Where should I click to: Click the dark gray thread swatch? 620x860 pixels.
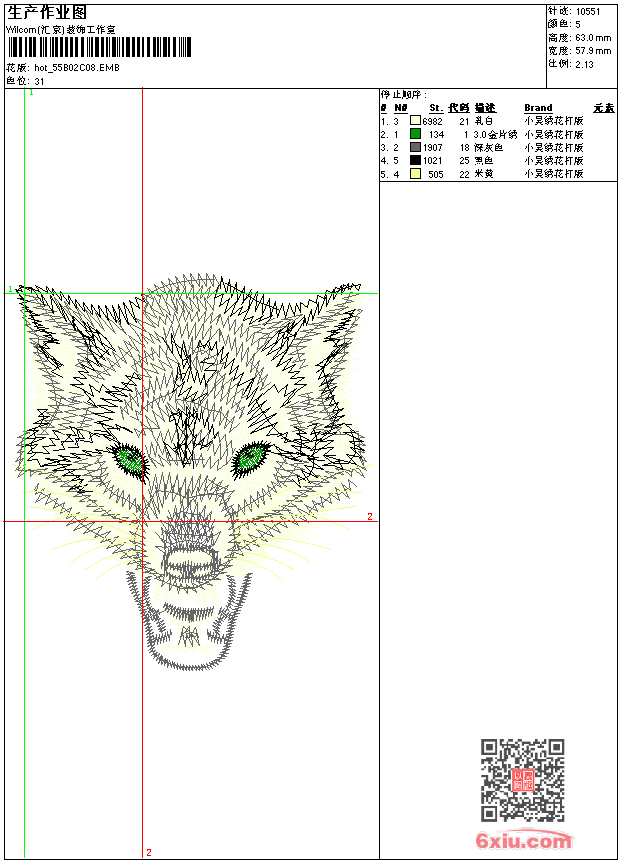point(415,147)
